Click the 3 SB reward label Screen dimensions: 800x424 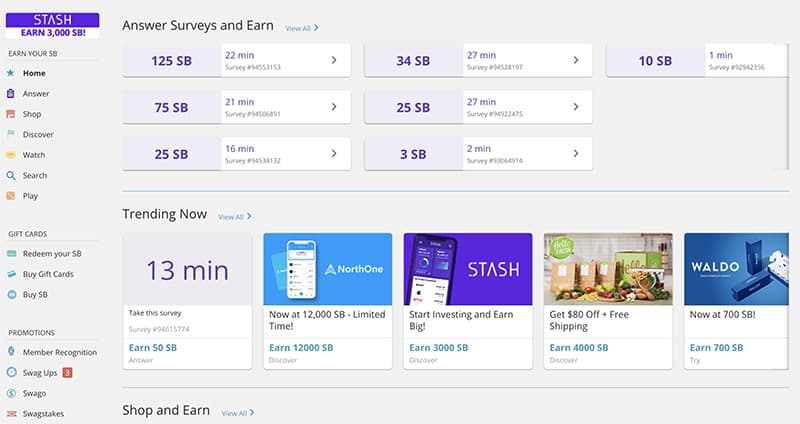pyautogui.click(x=413, y=154)
